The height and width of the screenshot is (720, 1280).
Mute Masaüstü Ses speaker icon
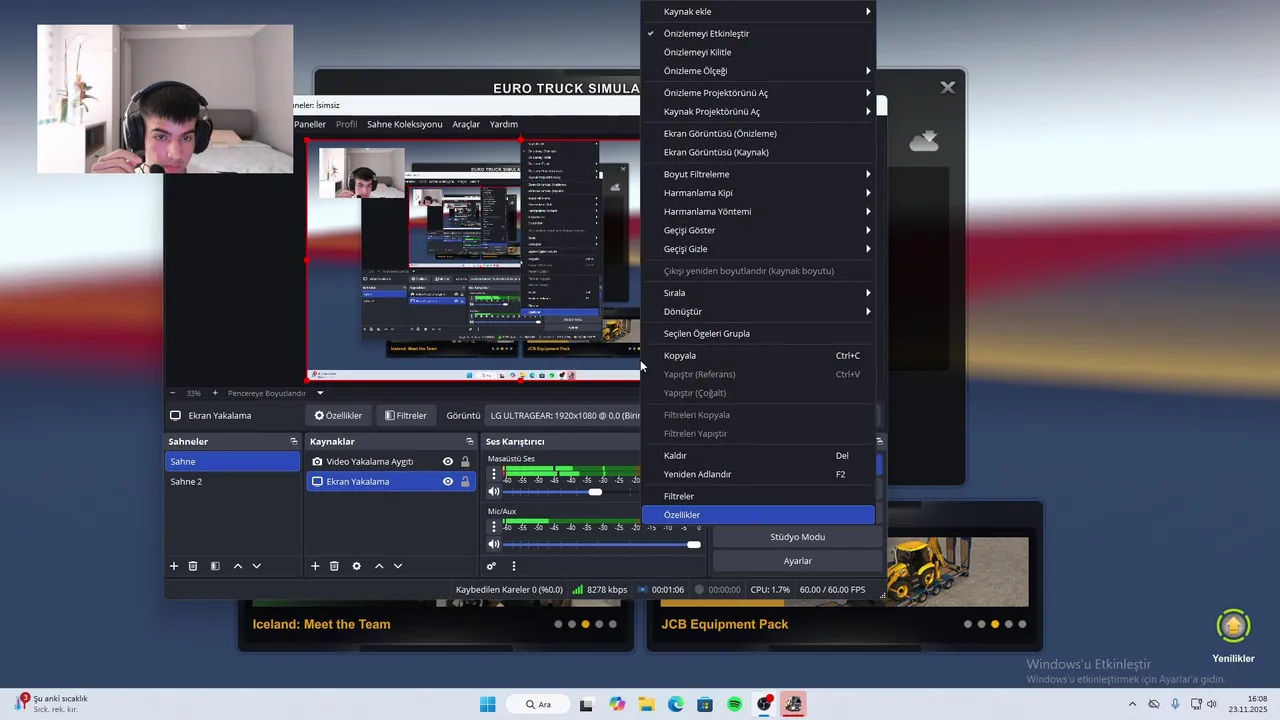[x=493, y=491]
